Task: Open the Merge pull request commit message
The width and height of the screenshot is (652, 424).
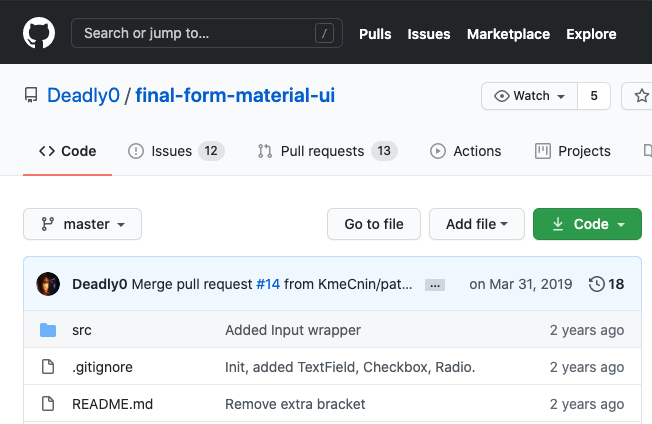Action: pyautogui.click(x=192, y=284)
